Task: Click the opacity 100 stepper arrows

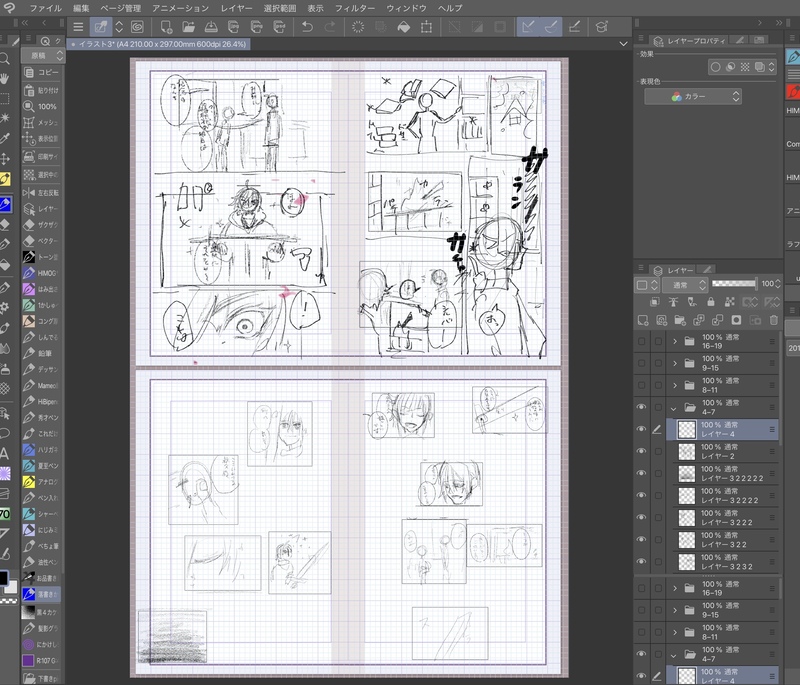Action: tap(777, 283)
